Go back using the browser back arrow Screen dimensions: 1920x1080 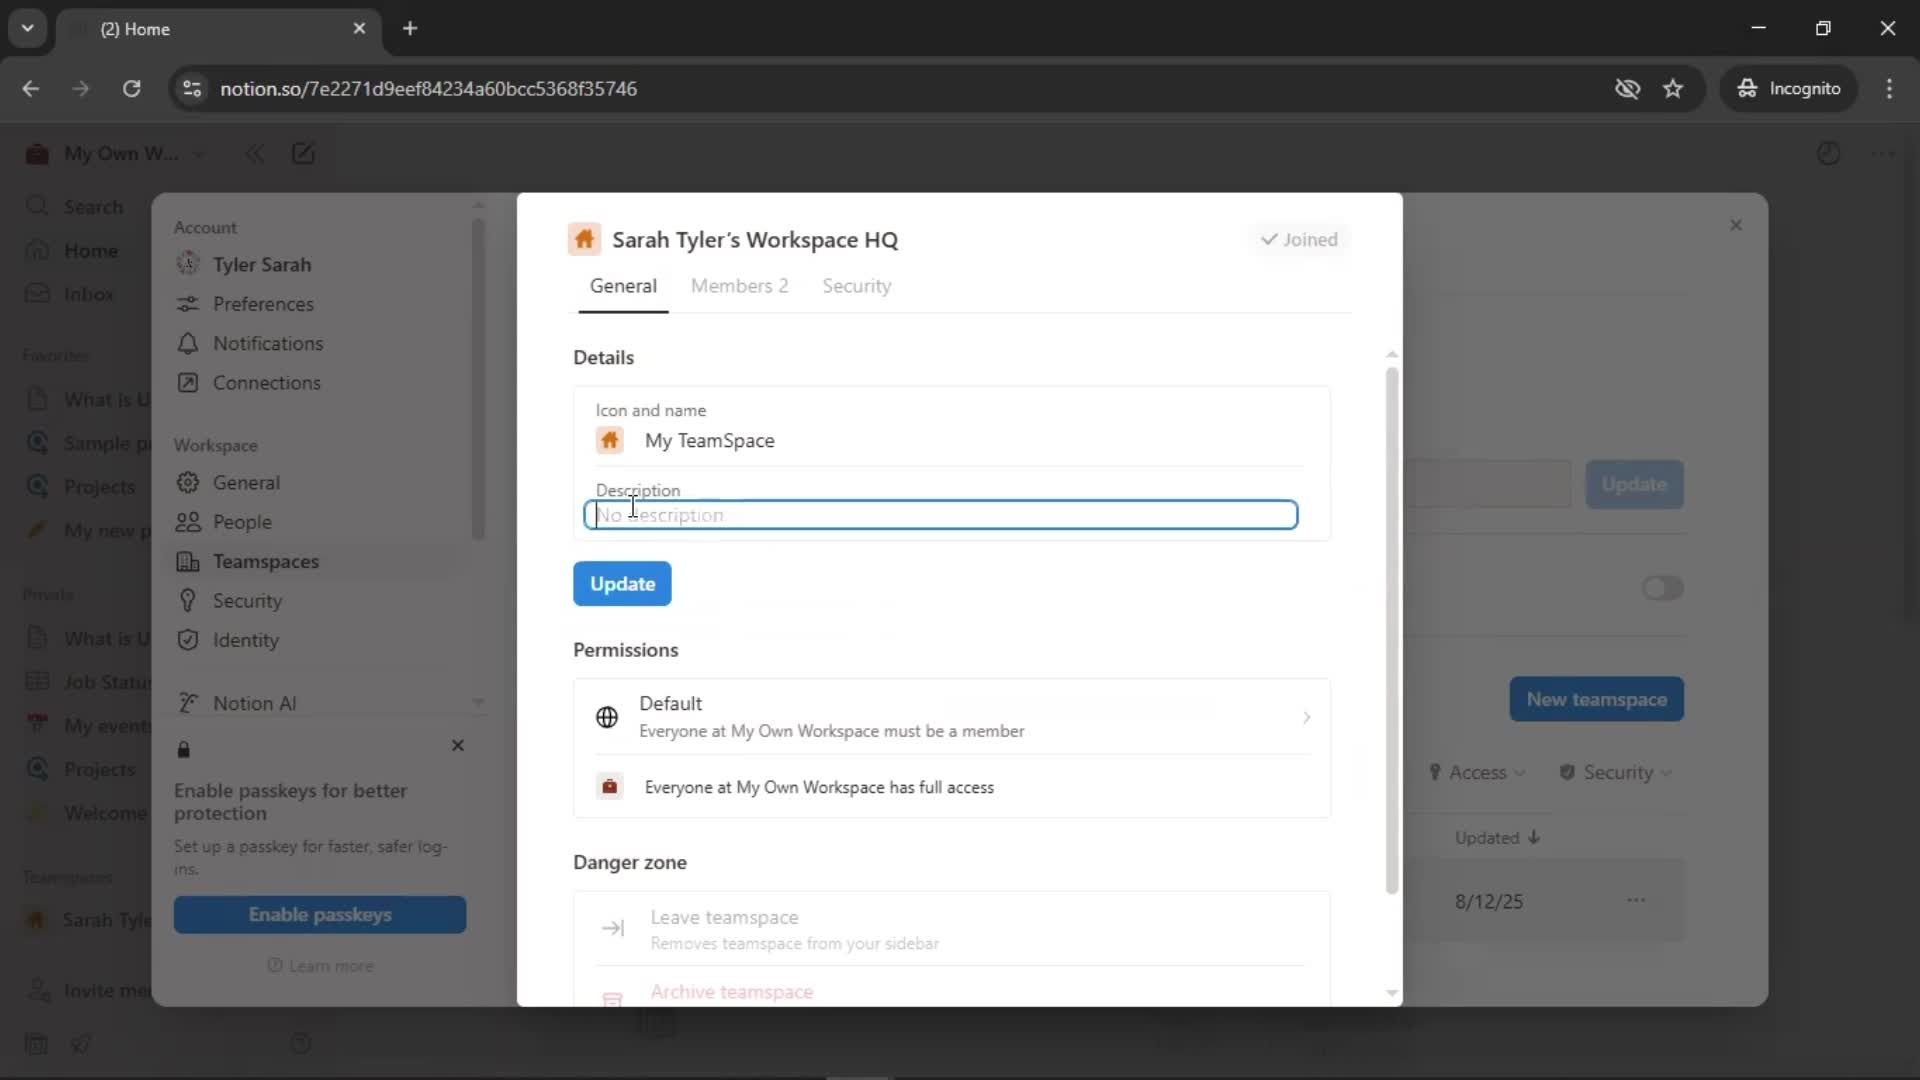click(x=31, y=88)
